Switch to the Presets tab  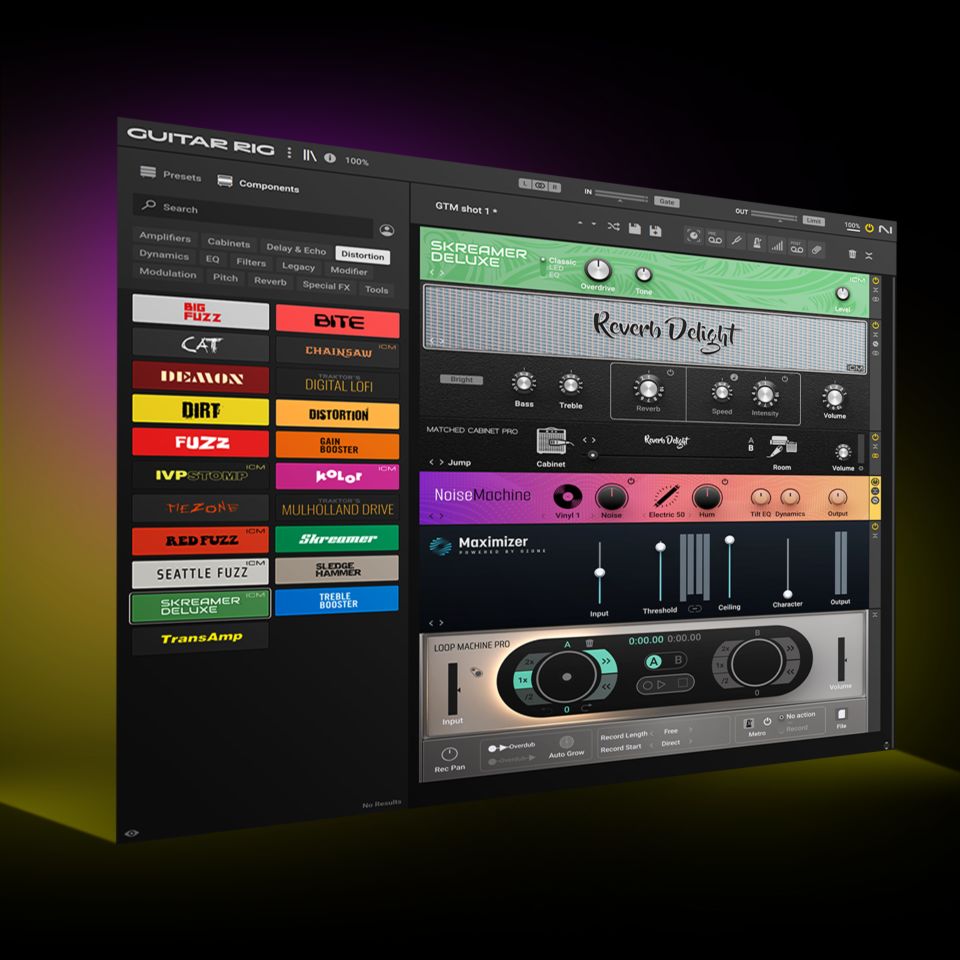170,175
